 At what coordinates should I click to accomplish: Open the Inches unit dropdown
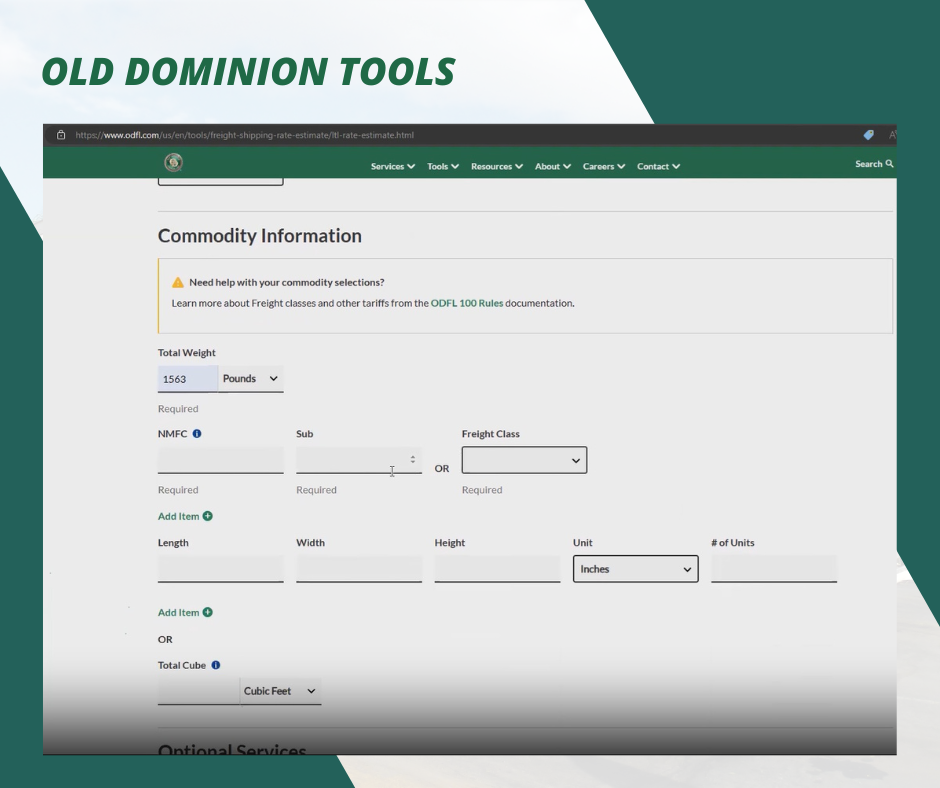point(635,569)
